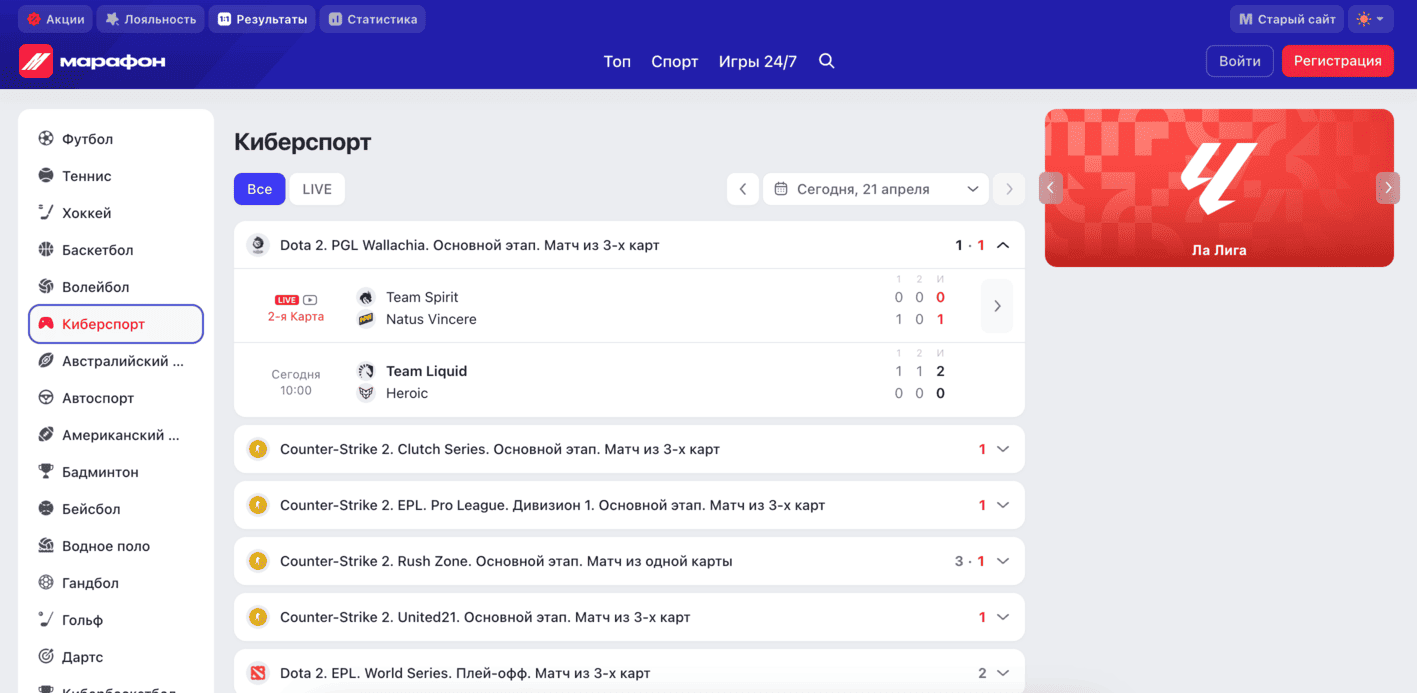Select Football in the sports sidebar
The image size is (1417, 693).
pyautogui.click(x=87, y=139)
